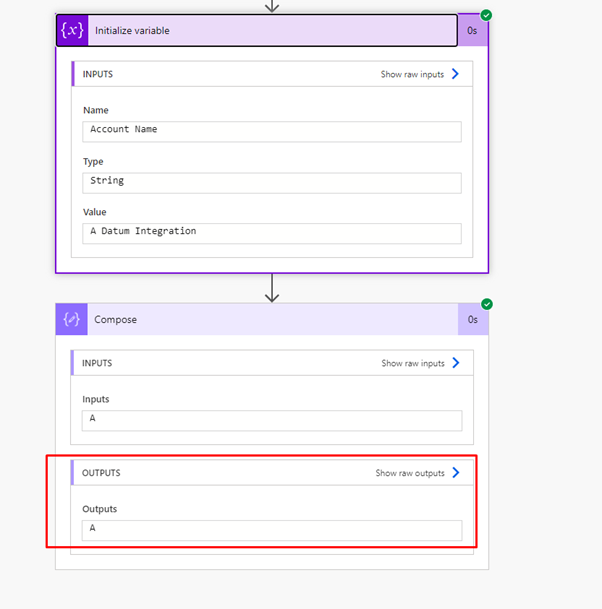
Task: Expand raw inputs chevron in Initialize variable
Action: tap(456, 74)
